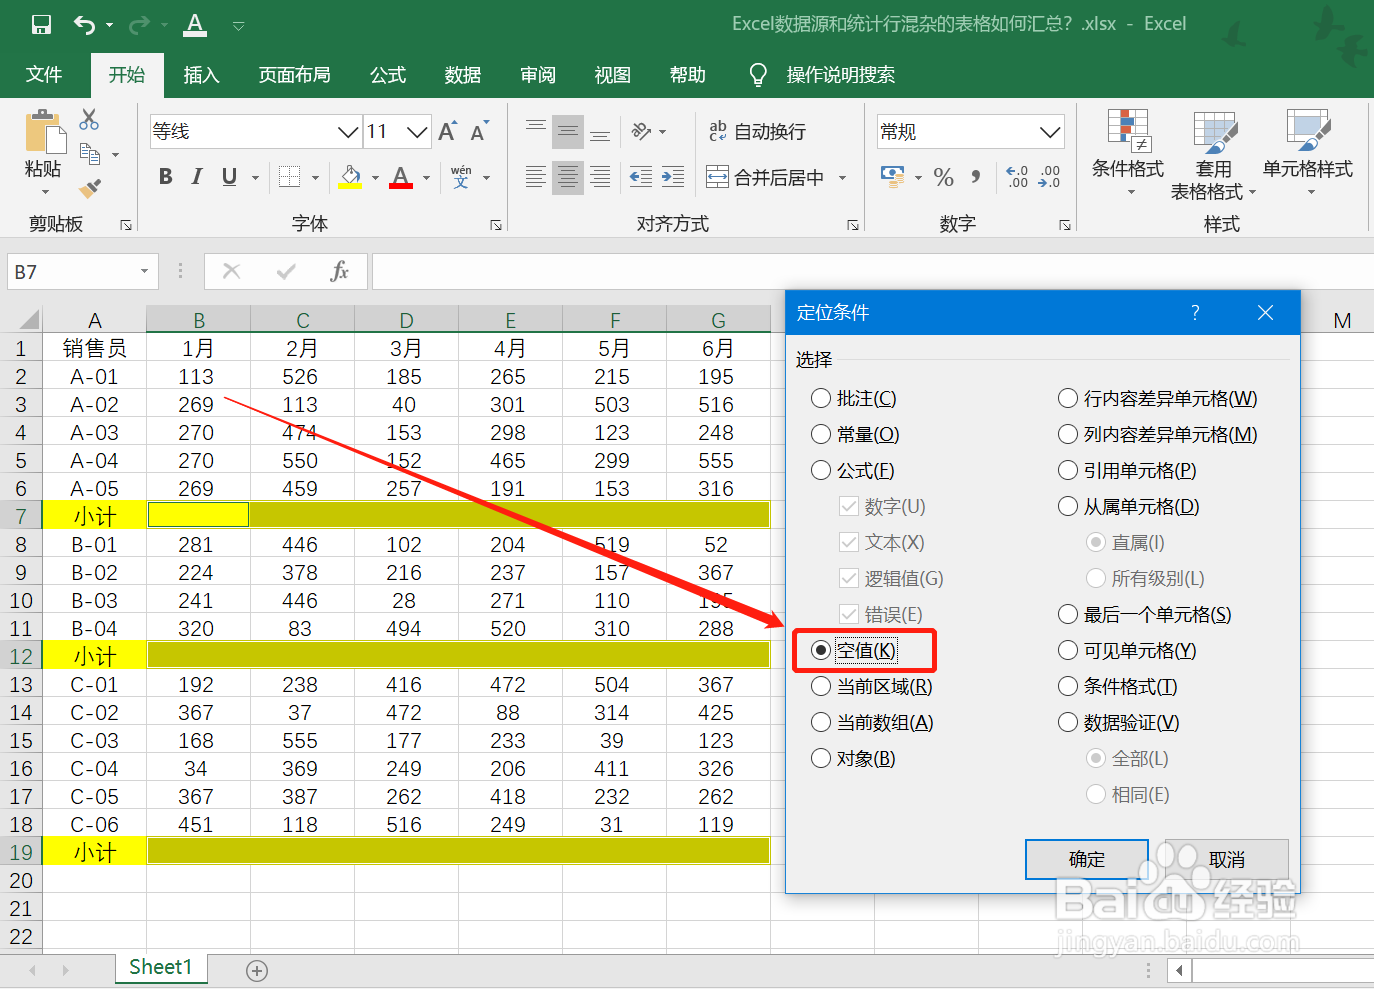
Task: Click the increase decimal places icon
Action: [x=1017, y=177]
